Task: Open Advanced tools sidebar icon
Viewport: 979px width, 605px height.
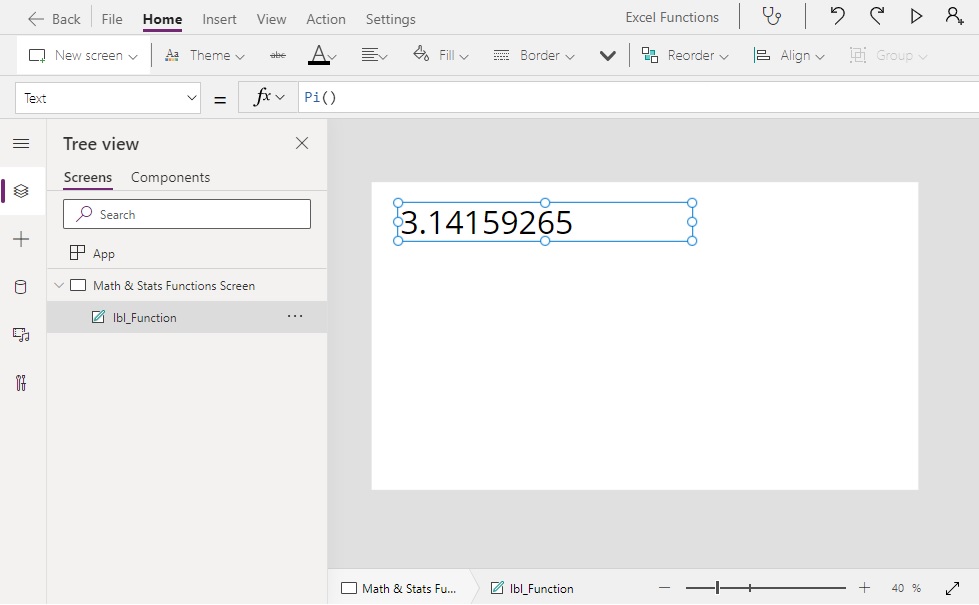Action: coord(21,383)
